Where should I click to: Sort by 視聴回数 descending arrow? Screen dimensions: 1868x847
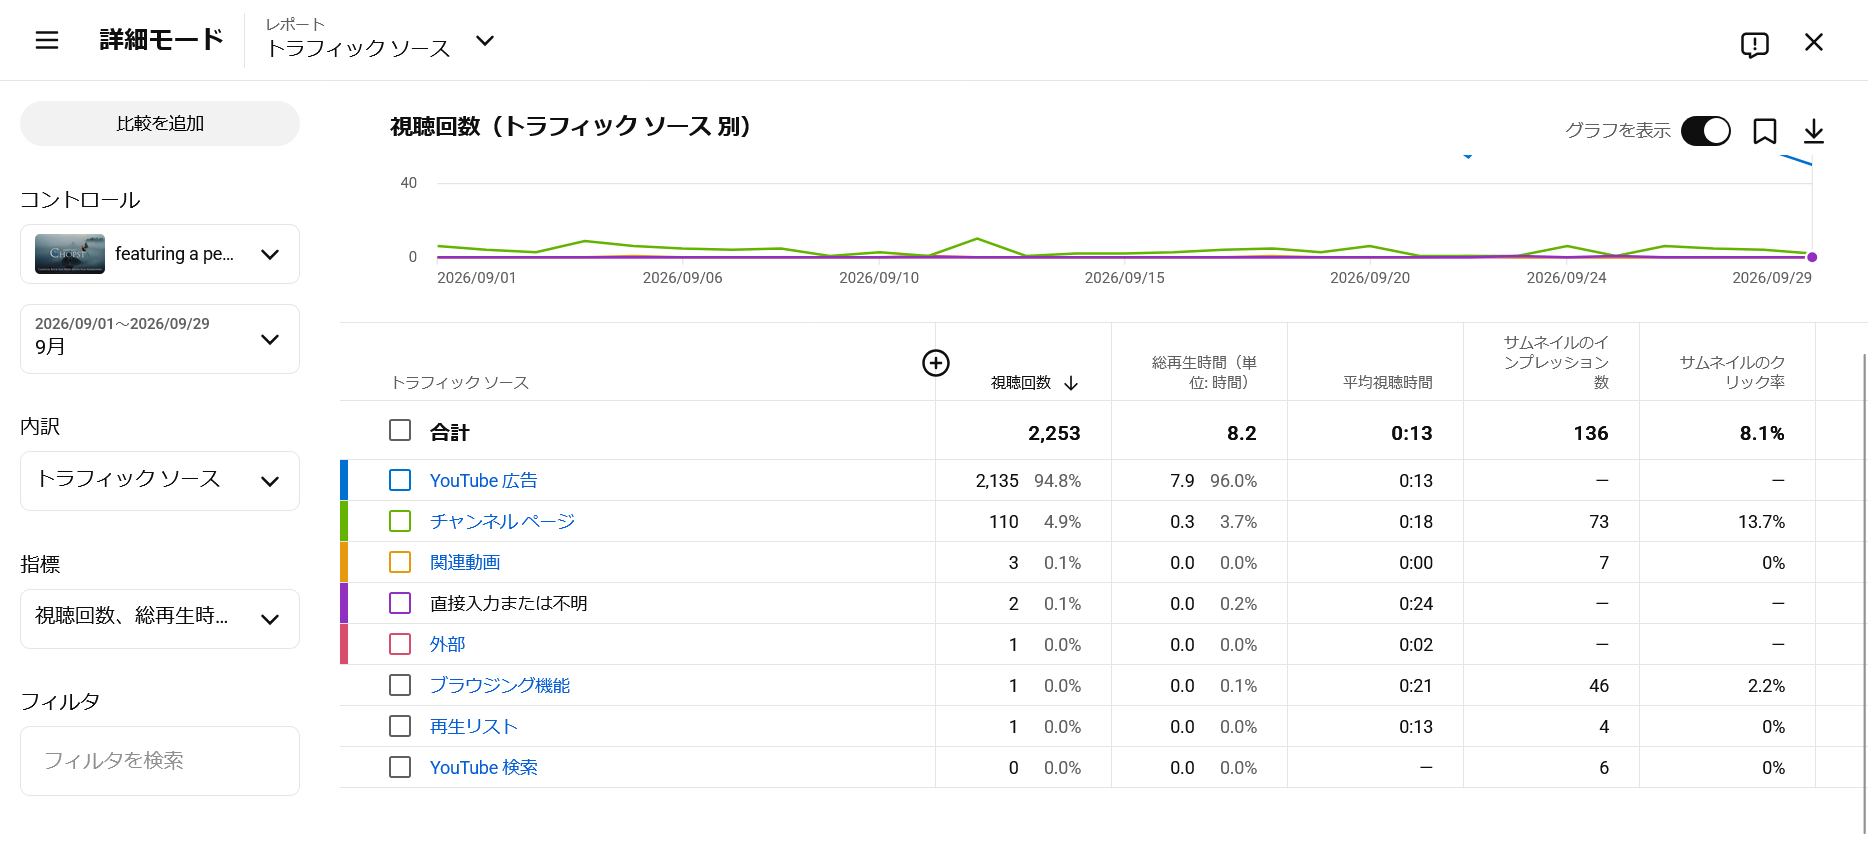pyautogui.click(x=1071, y=383)
